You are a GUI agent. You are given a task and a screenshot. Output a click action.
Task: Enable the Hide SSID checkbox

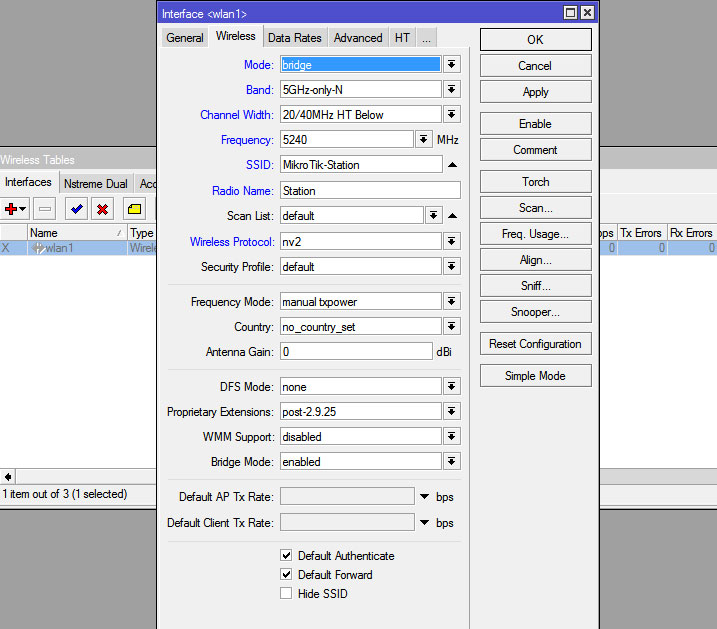287,594
